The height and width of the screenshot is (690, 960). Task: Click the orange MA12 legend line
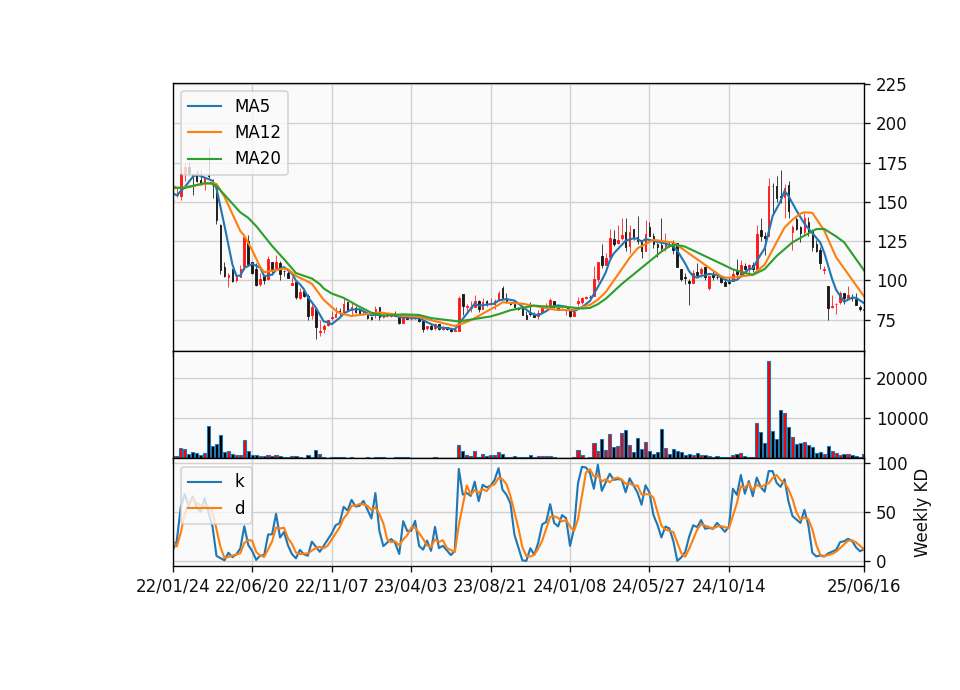coord(204,132)
